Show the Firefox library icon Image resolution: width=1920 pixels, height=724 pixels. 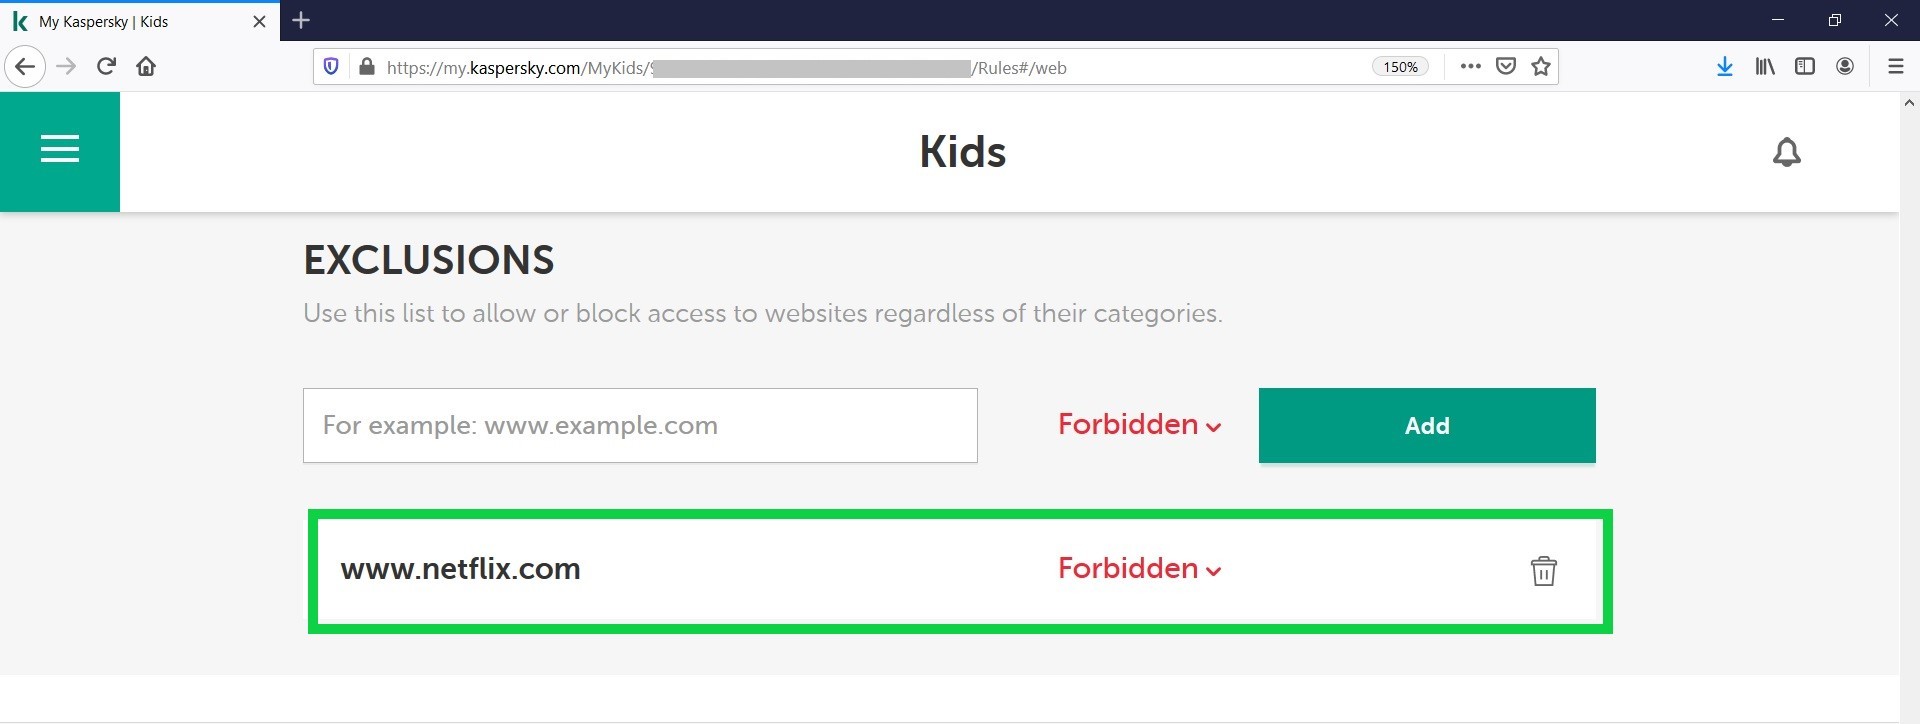pos(1765,67)
